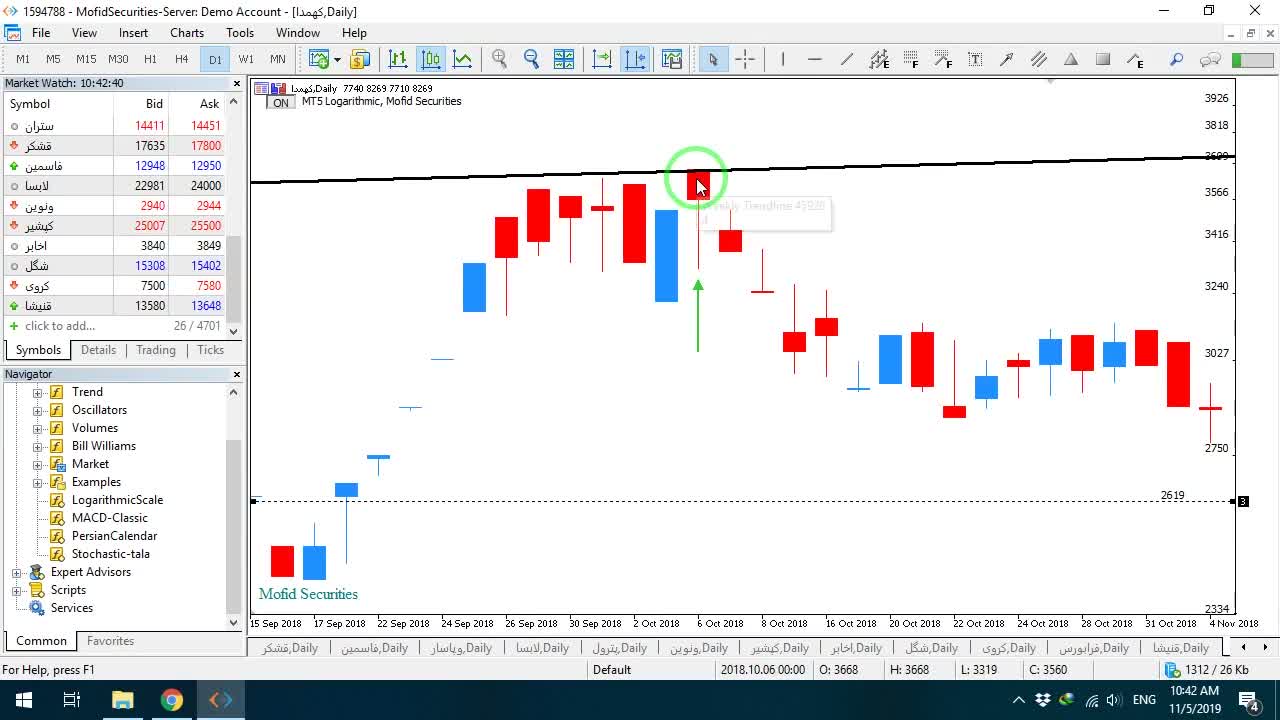Toggle the ON button on chart

coord(281,102)
